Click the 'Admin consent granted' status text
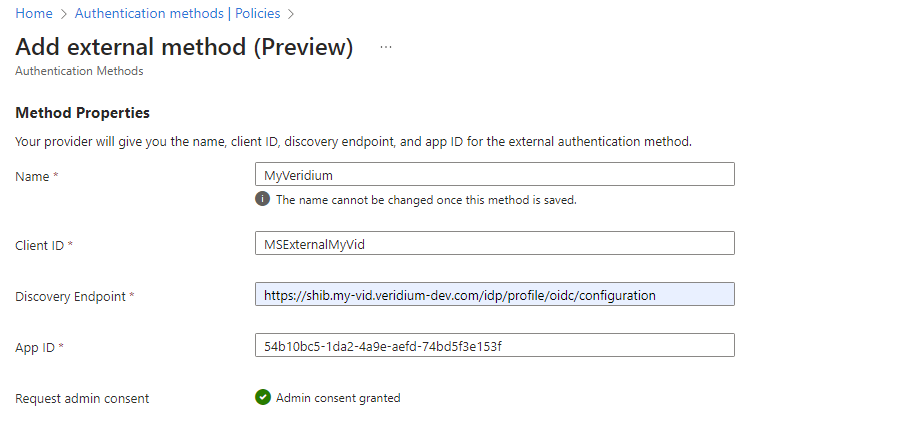This screenshot has height=431, width=897. tap(338, 398)
